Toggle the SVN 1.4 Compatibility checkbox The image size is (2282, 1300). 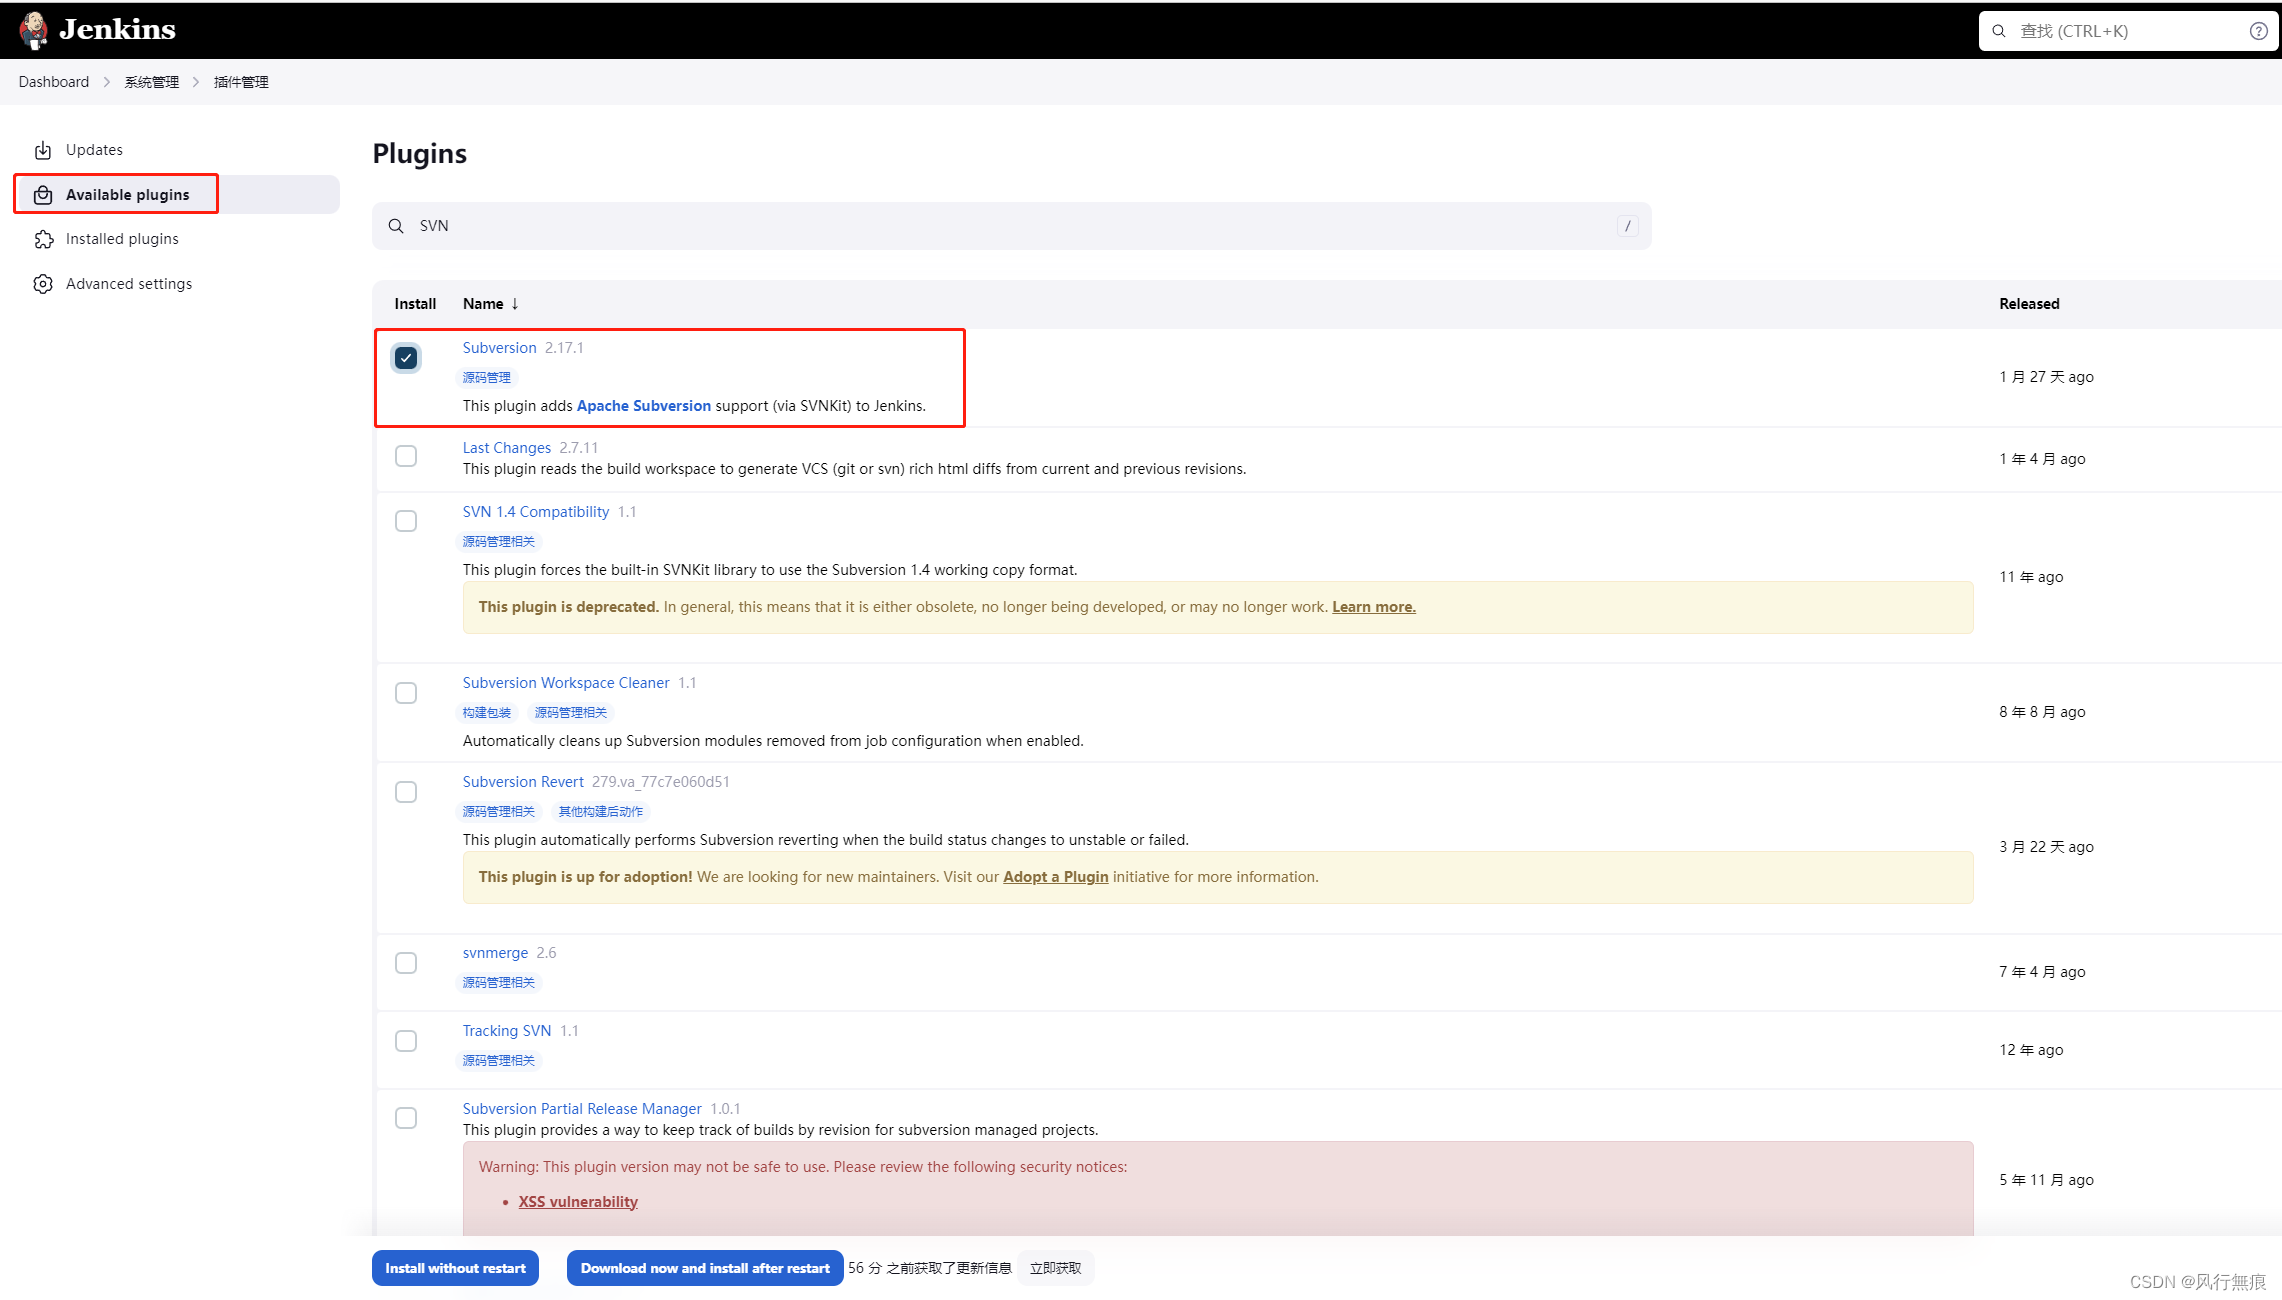click(406, 521)
